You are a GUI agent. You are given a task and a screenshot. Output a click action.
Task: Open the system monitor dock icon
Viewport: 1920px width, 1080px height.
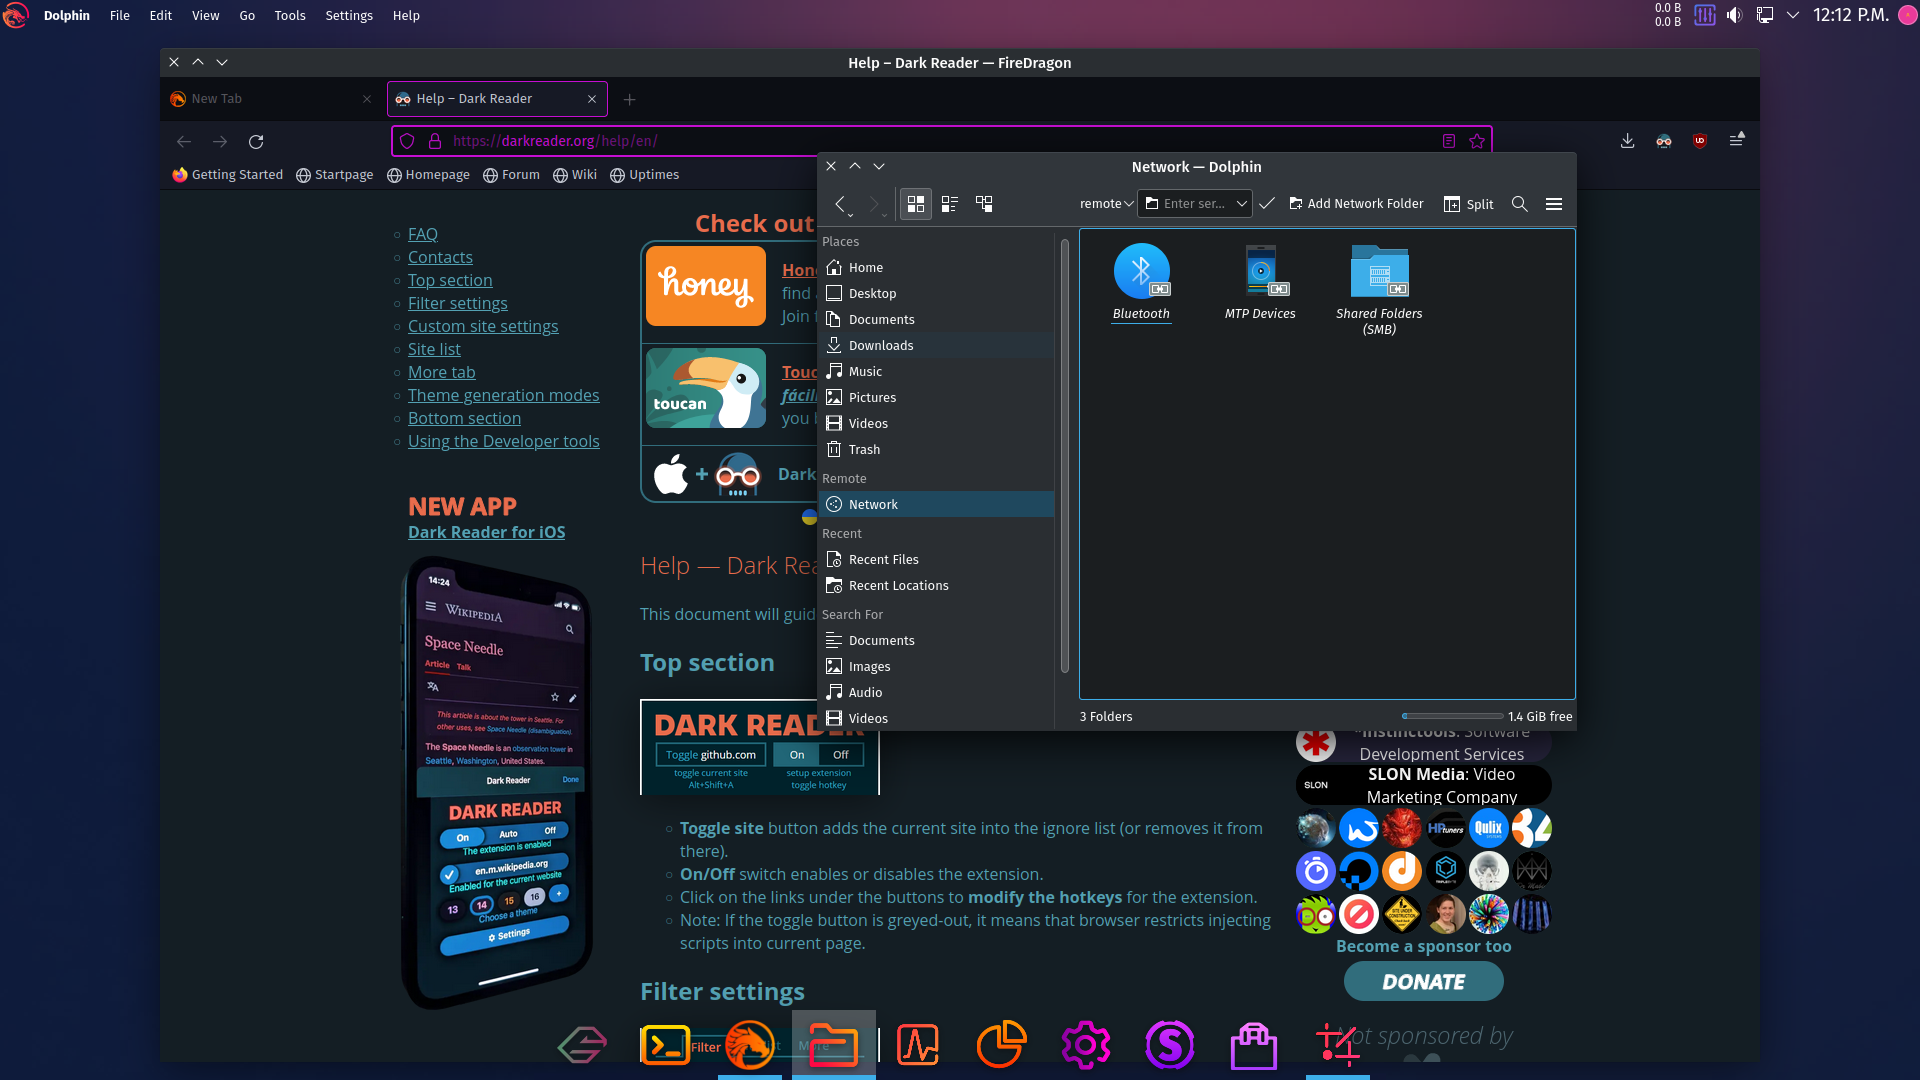coord(918,1045)
